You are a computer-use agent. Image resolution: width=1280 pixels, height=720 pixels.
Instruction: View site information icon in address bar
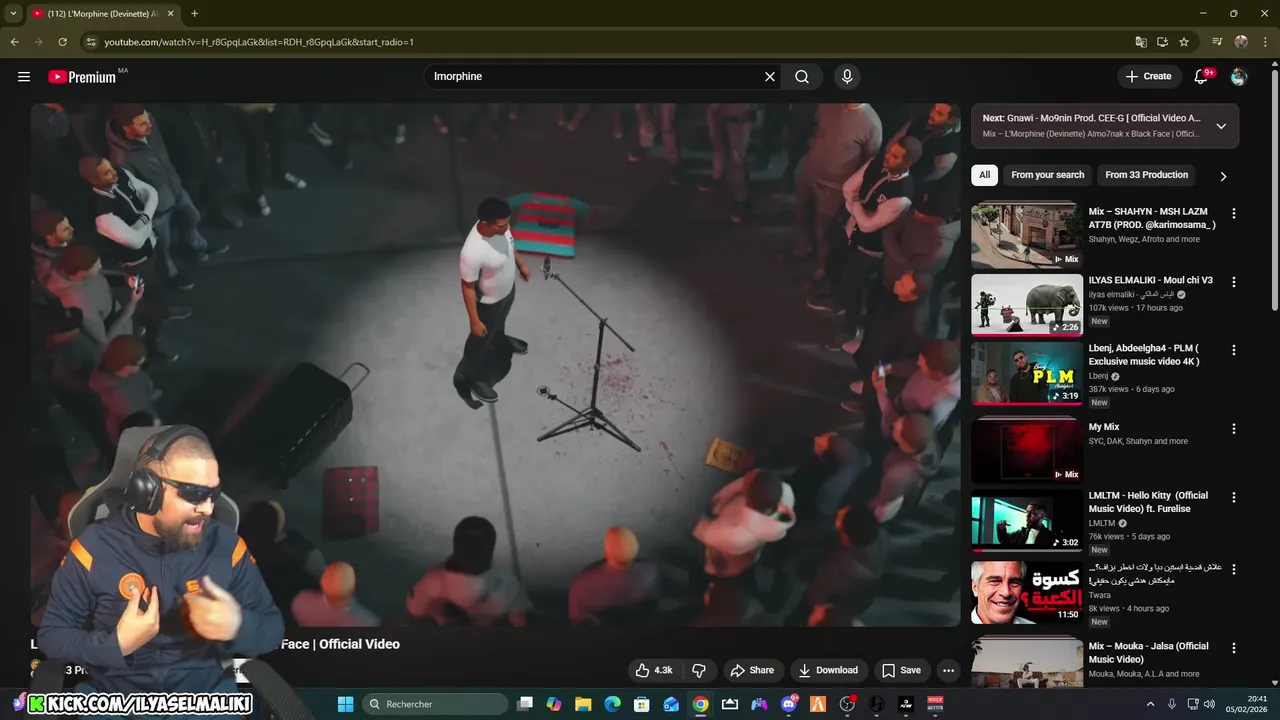point(91,42)
